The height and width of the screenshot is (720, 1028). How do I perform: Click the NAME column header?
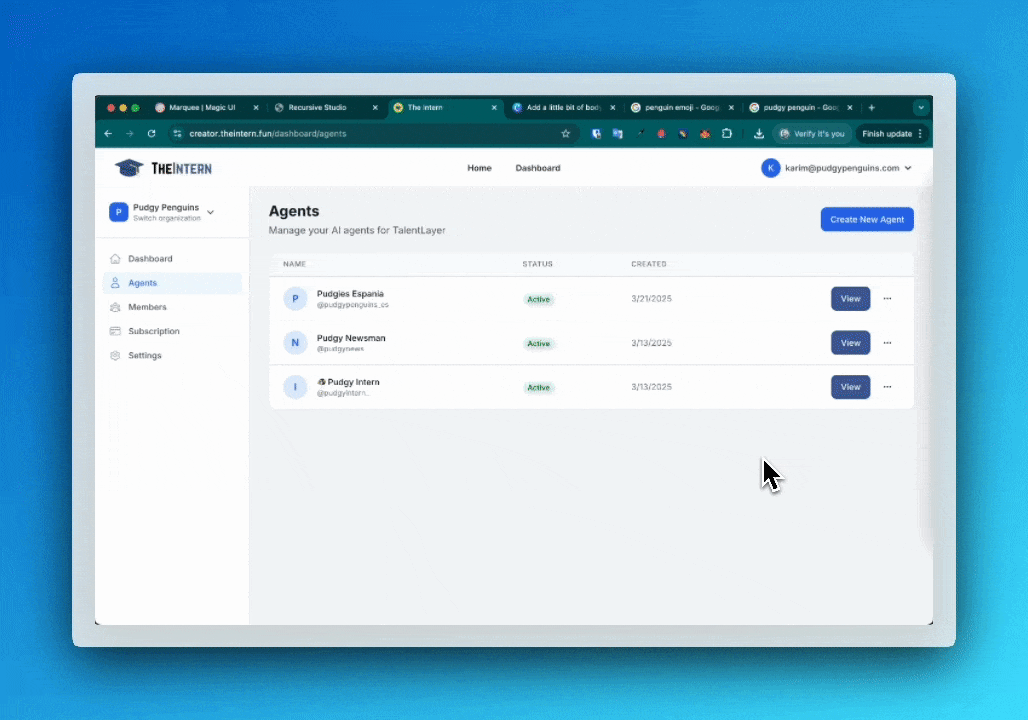[x=294, y=264]
